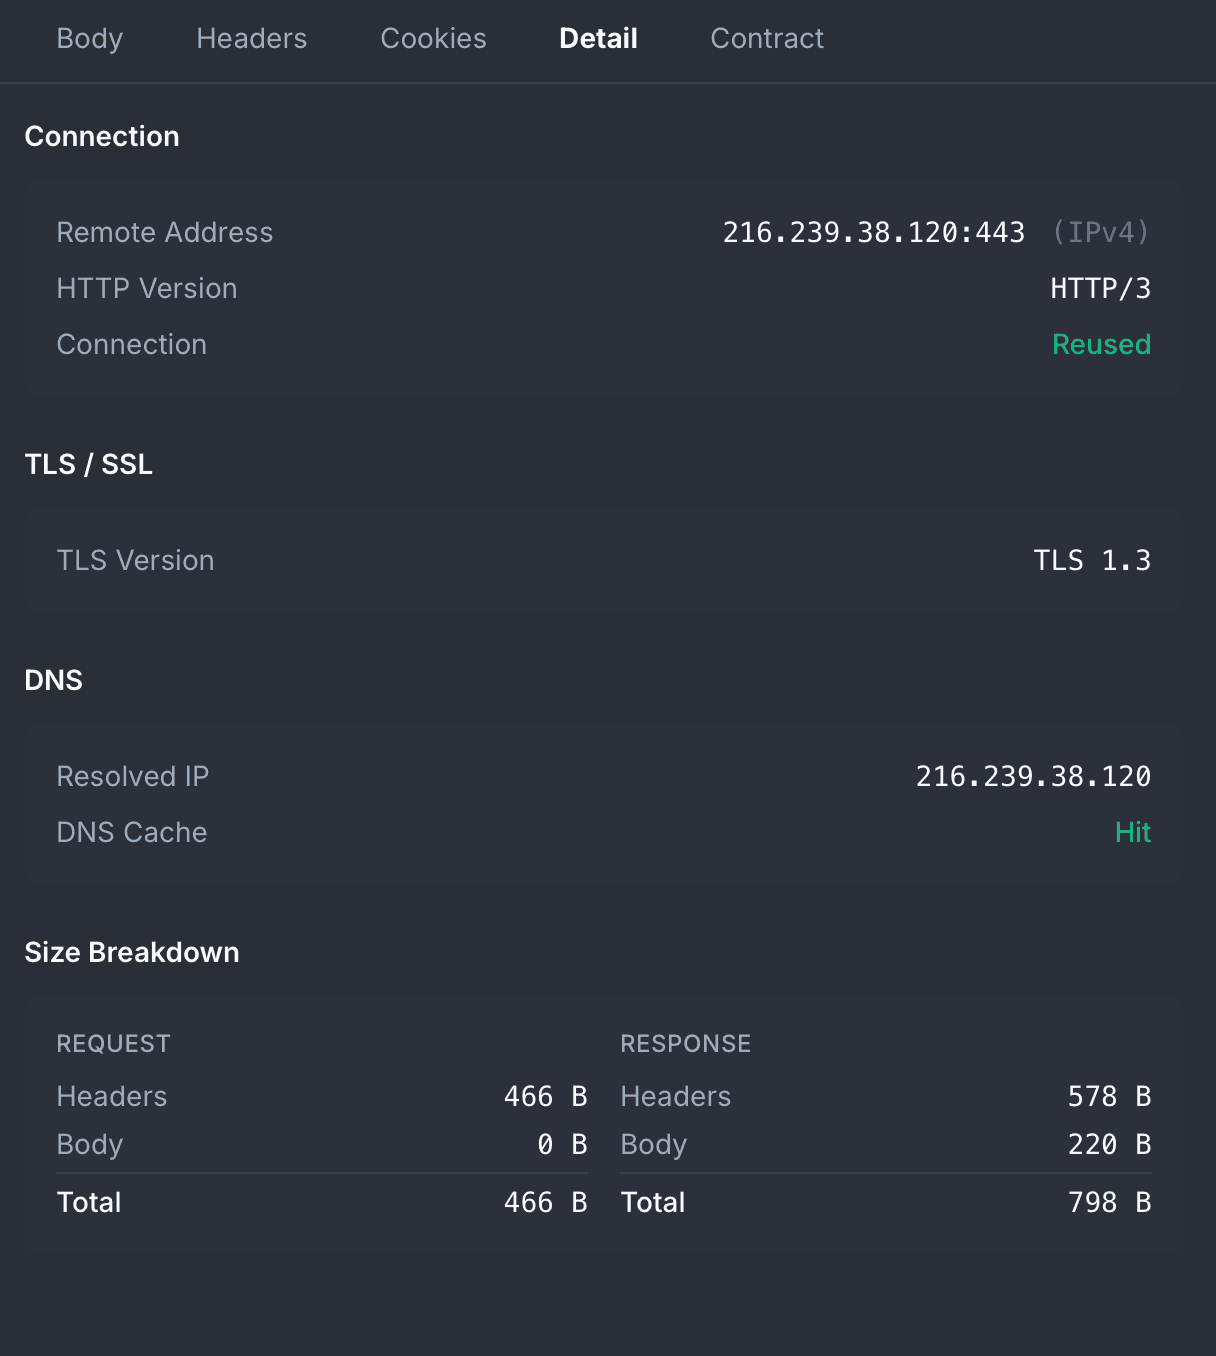1216x1356 pixels.
Task: Click the DNS Cache label
Action: 131,832
